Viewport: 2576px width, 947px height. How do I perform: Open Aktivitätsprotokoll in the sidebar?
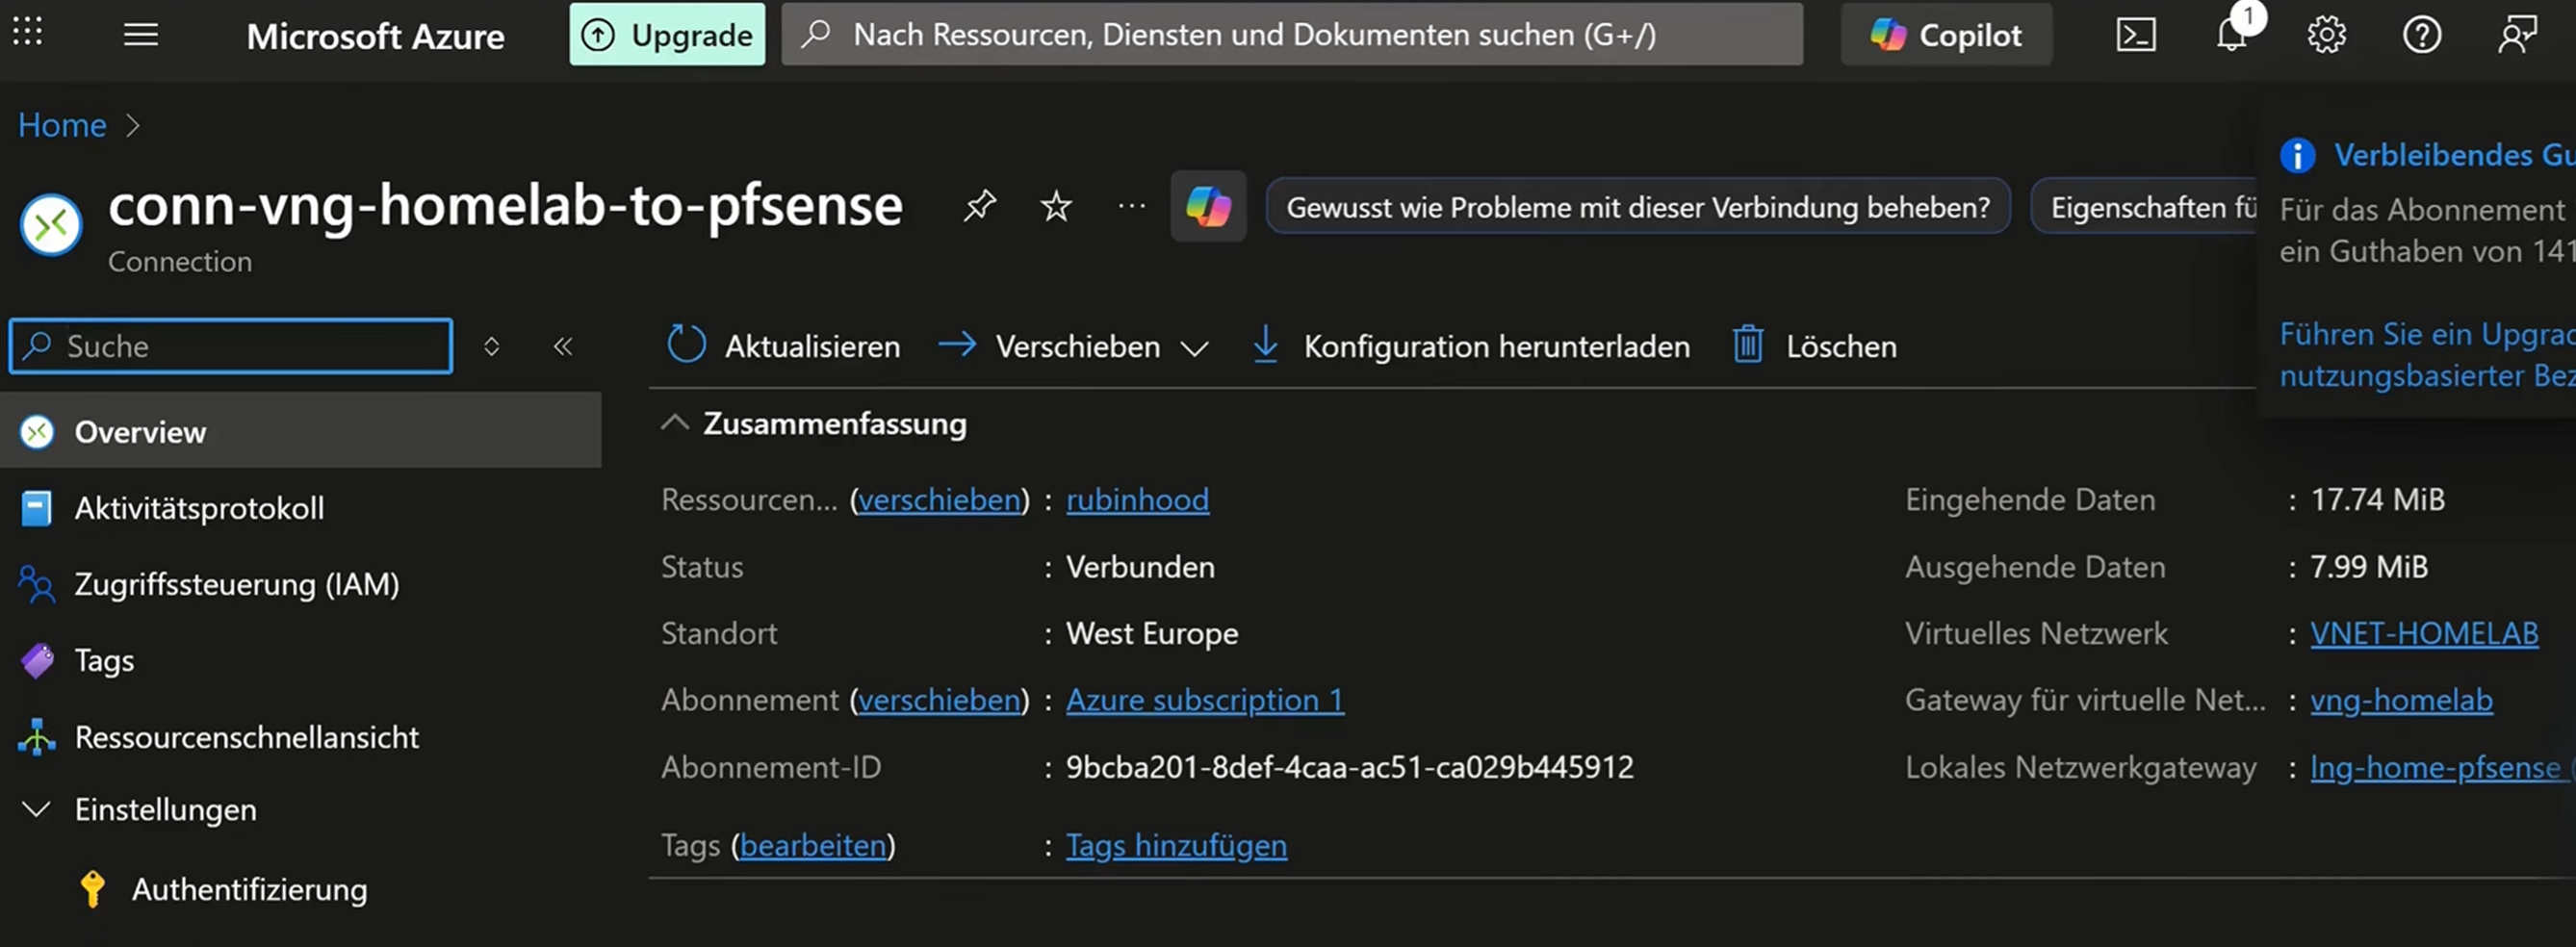(x=199, y=508)
